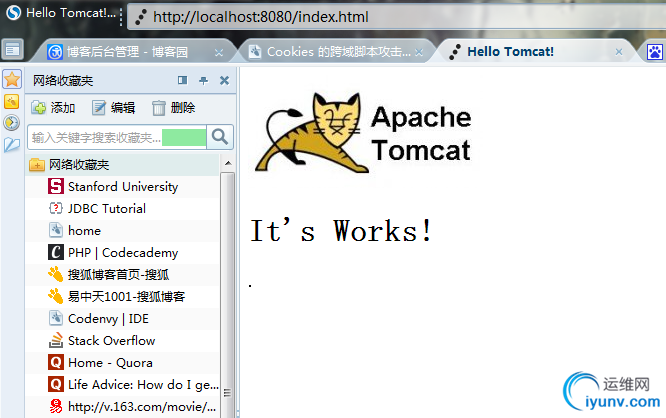Viewport: 666px width, 418px height.
Task: Click the Apache Tomcat logo image
Action: click(x=363, y=133)
